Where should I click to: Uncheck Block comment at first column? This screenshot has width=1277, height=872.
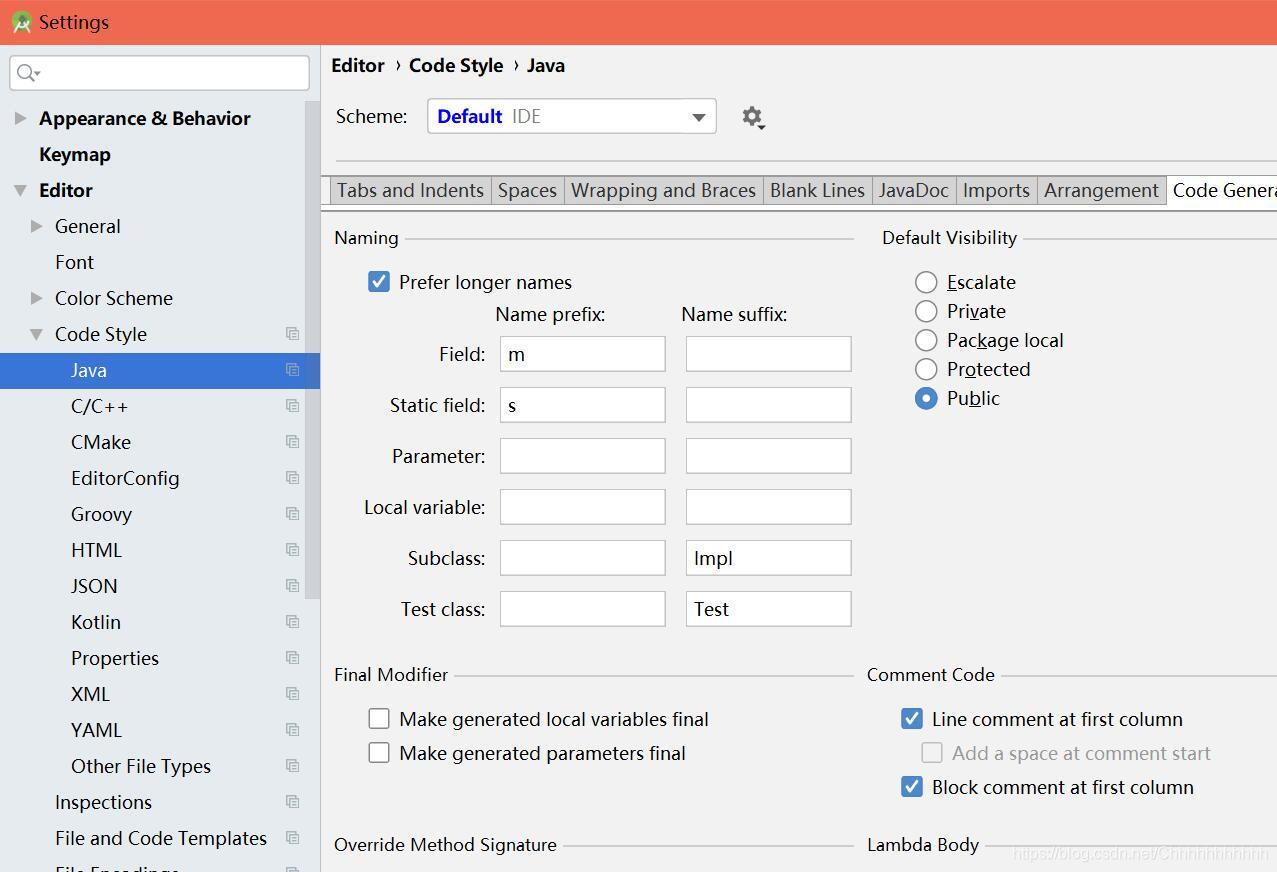click(x=912, y=787)
